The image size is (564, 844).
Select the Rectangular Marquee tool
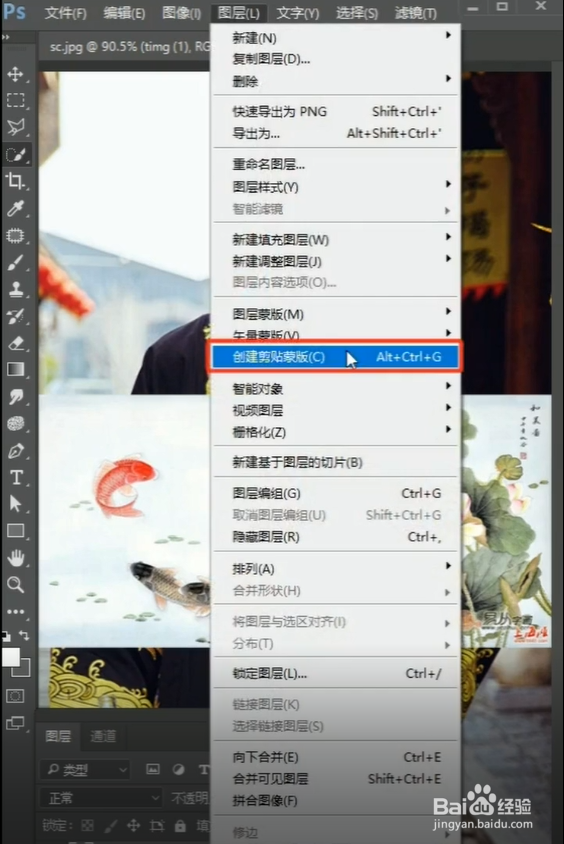[15, 101]
